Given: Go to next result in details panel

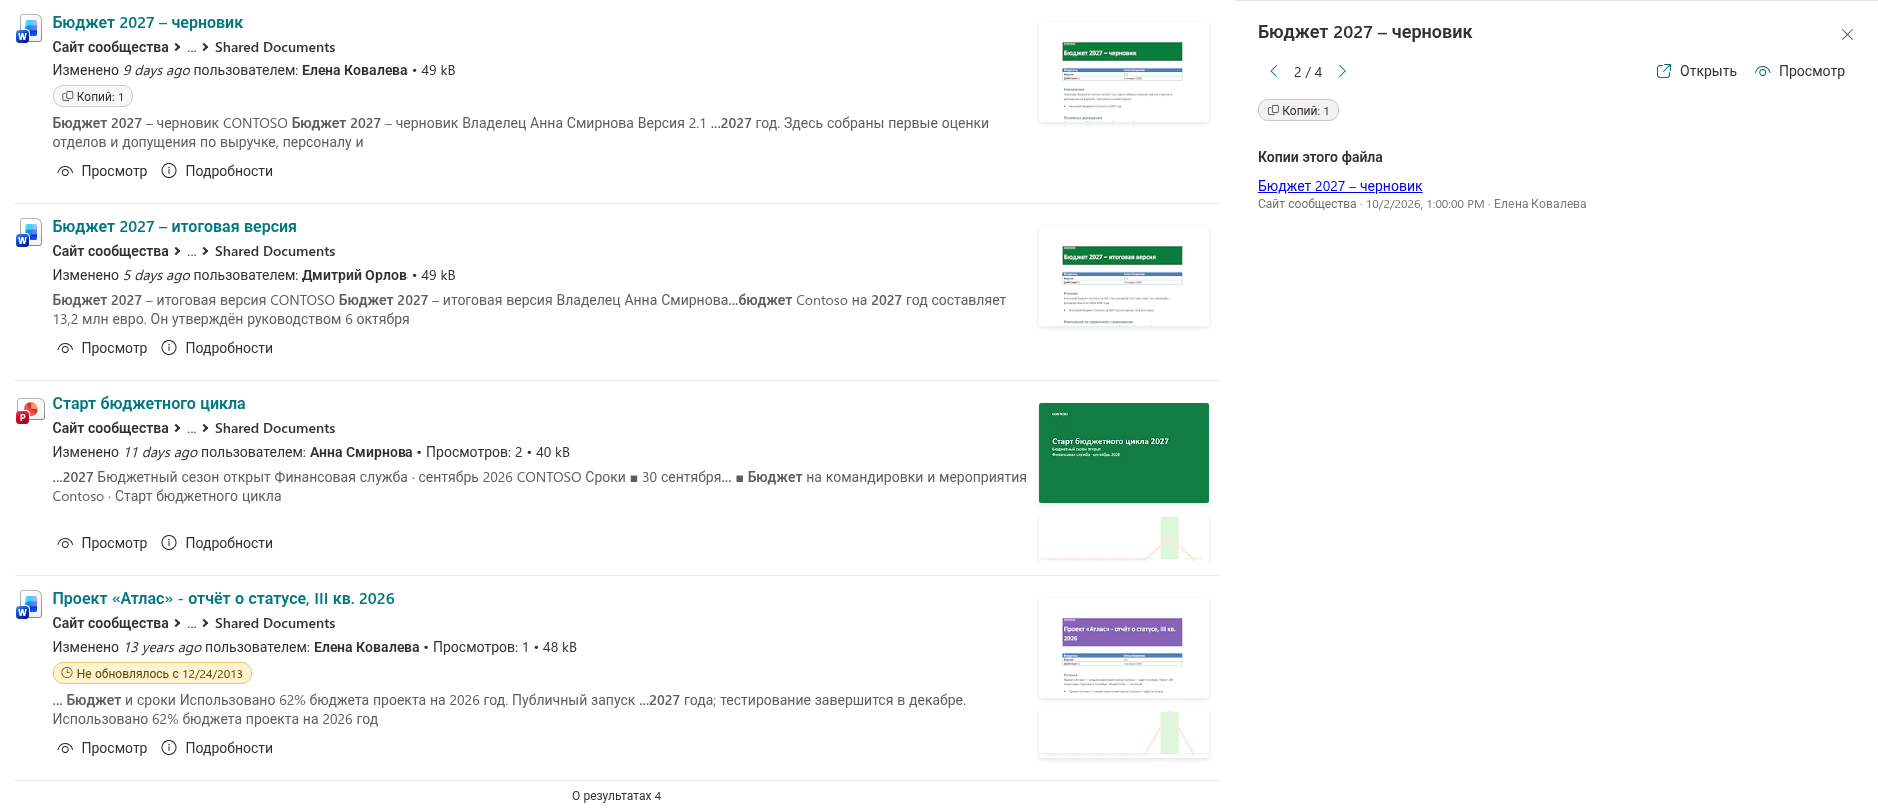Looking at the screenshot, I should pyautogui.click(x=1342, y=71).
